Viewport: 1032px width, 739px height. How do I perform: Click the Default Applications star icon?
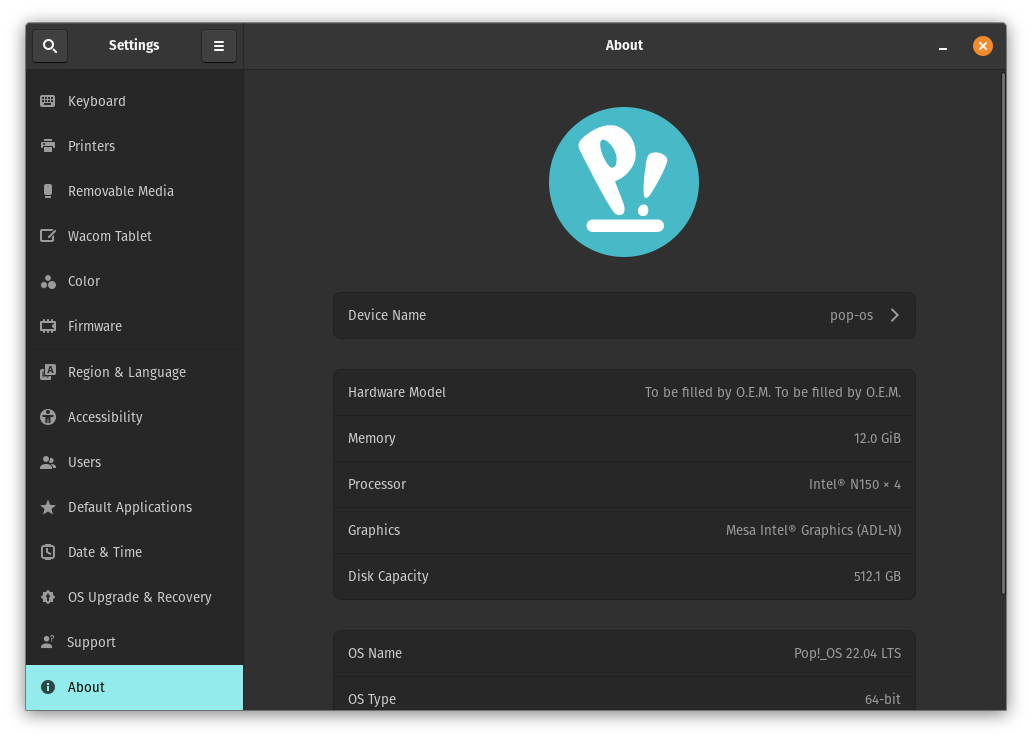(47, 507)
